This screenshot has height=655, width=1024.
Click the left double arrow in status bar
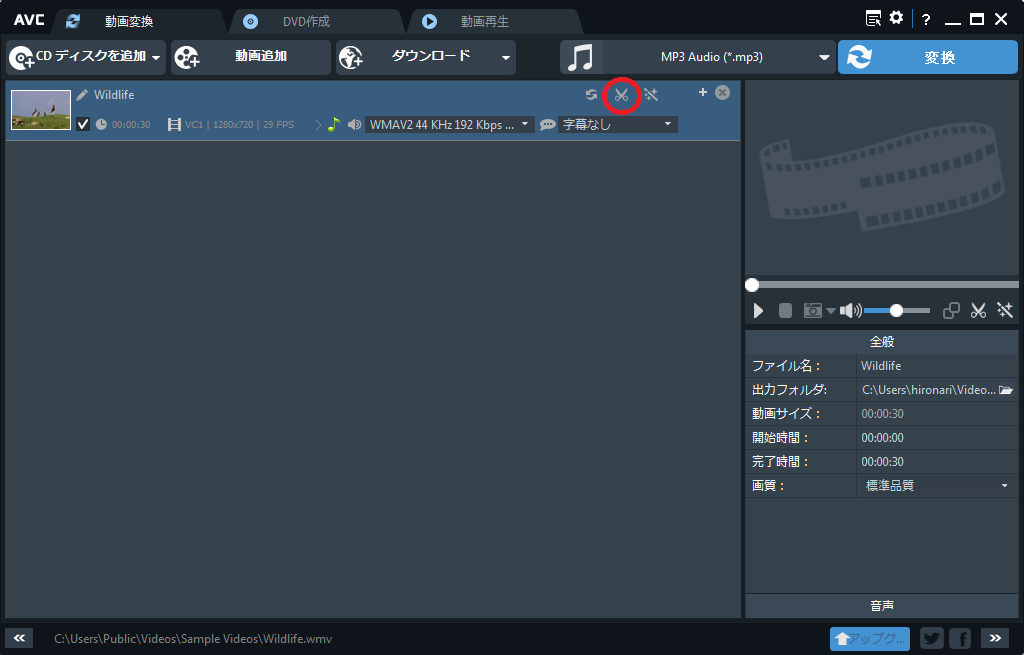pyautogui.click(x=19, y=638)
